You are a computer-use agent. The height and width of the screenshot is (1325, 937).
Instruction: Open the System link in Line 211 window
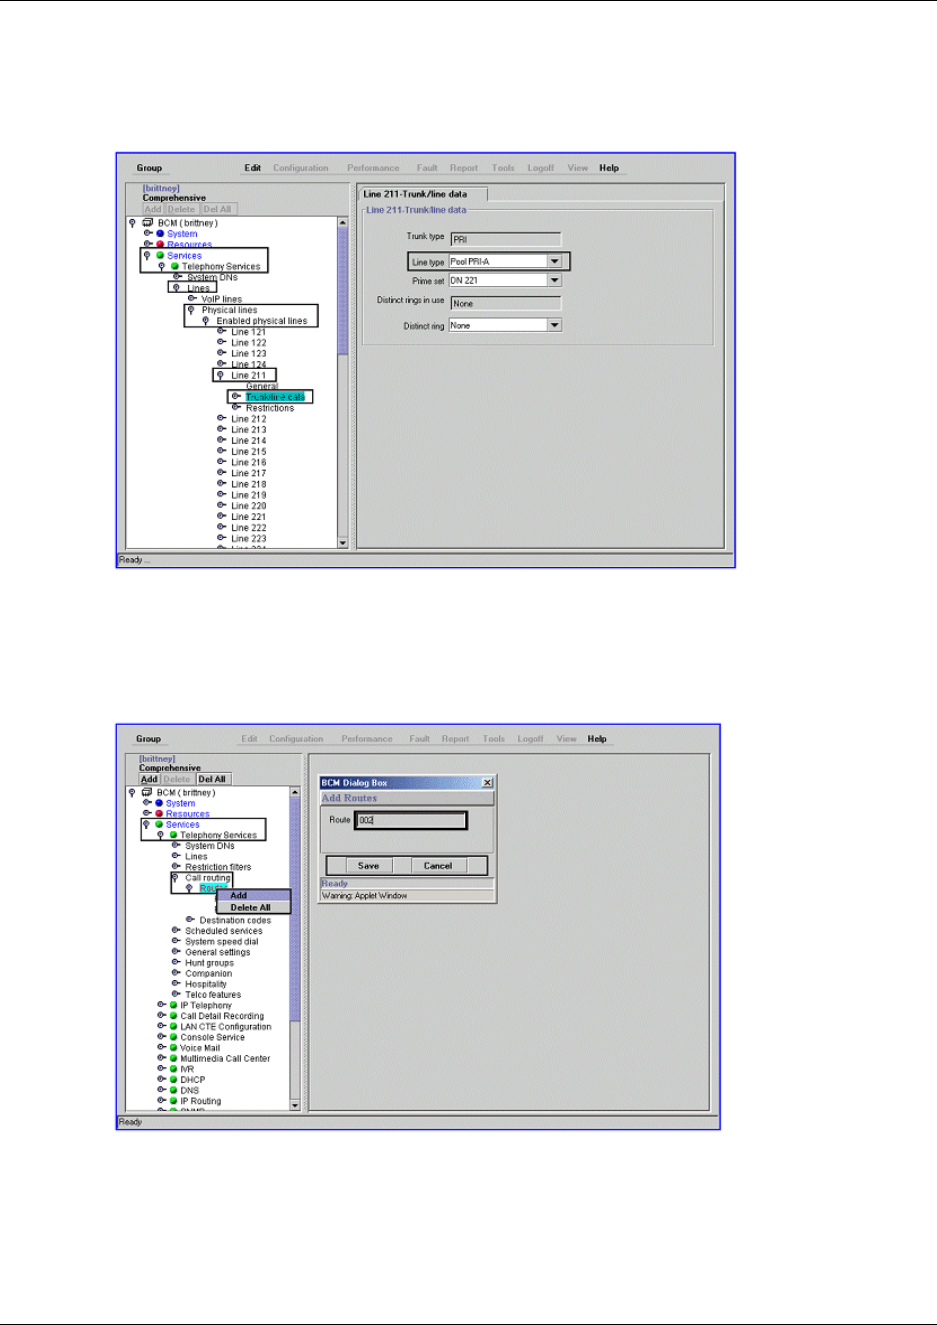[182, 234]
